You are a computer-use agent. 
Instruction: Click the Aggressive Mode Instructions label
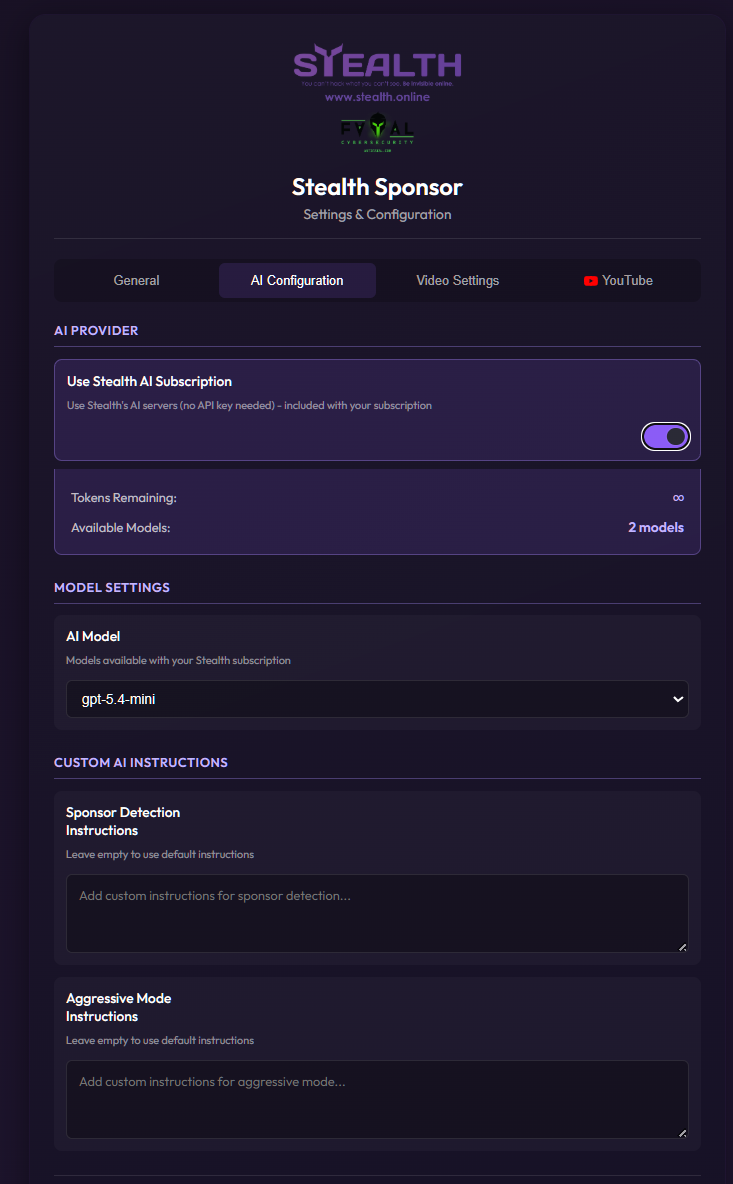click(x=118, y=1007)
